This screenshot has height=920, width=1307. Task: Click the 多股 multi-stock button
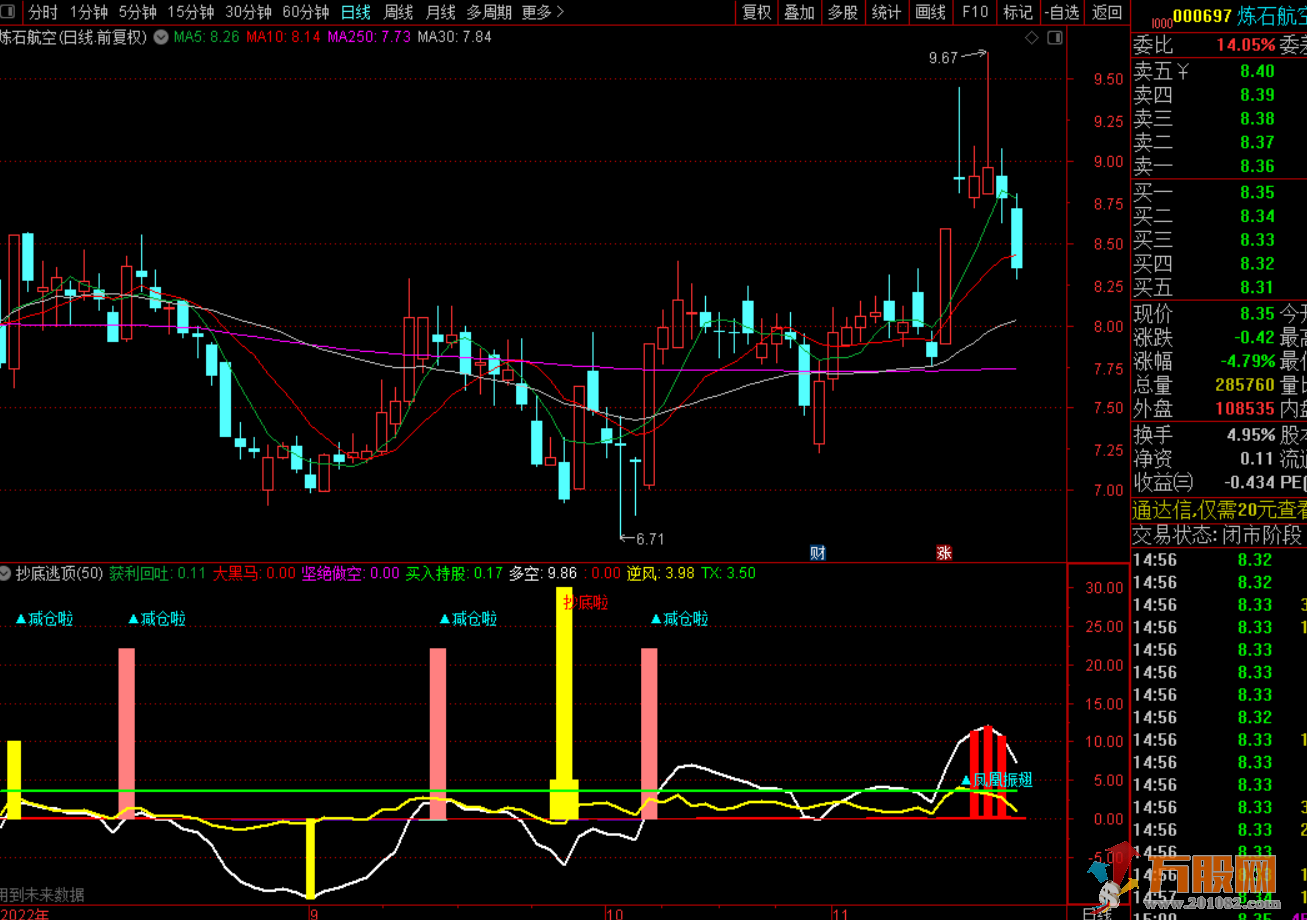coord(843,12)
